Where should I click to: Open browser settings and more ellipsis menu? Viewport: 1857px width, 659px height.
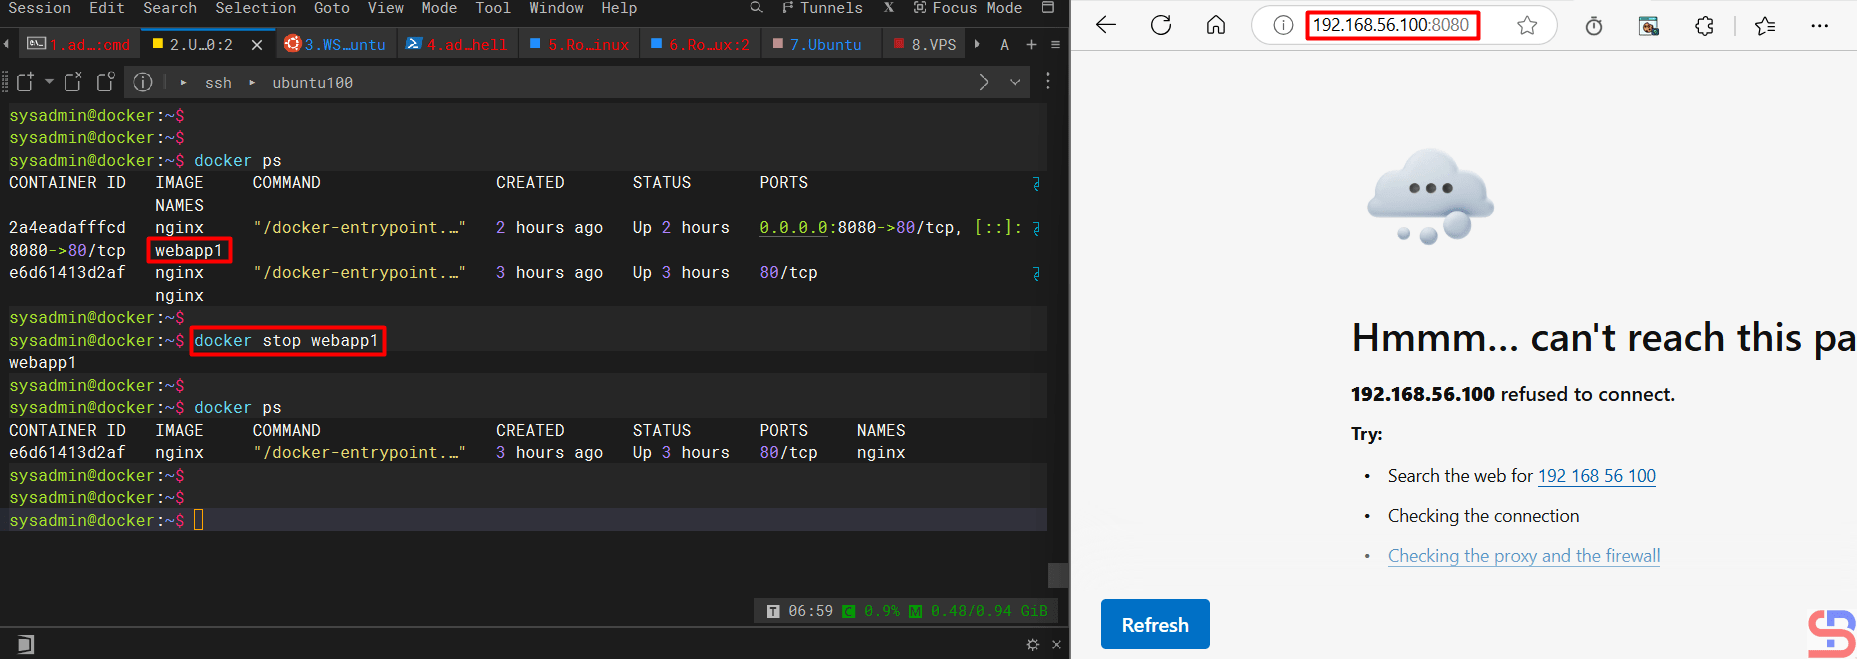coord(1819,26)
